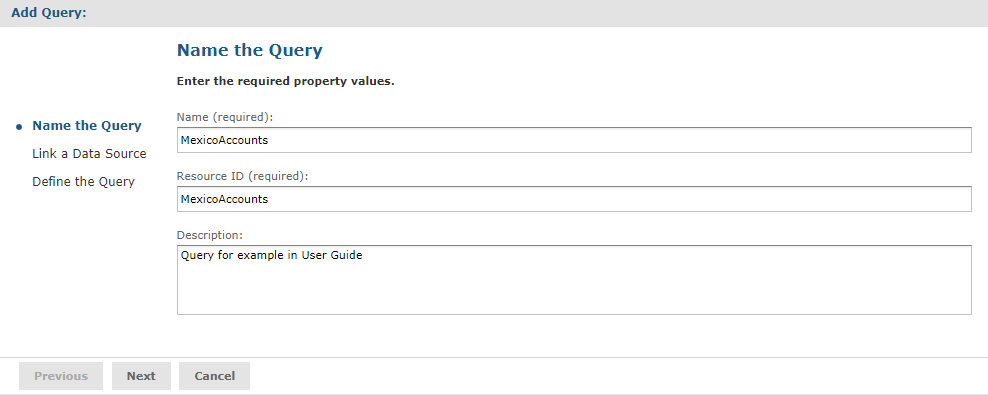Cancel the Add Query wizard
The image size is (988, 395).
tap(214, 376)
